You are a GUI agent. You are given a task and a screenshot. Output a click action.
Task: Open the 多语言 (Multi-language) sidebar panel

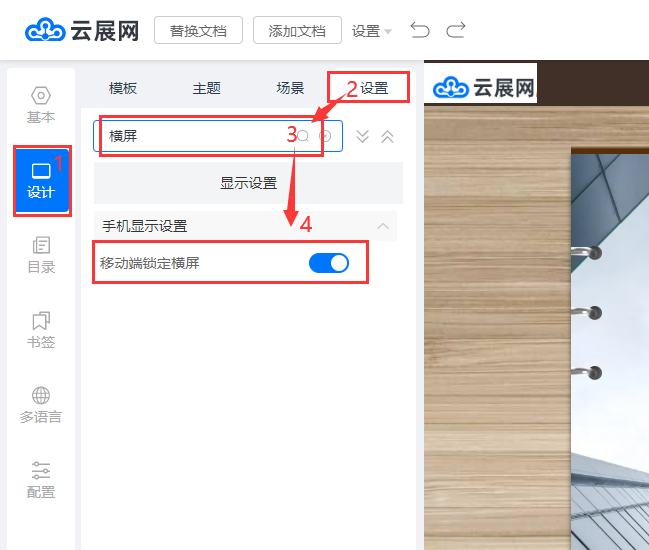pyautogui.click(x=41, y=405)
